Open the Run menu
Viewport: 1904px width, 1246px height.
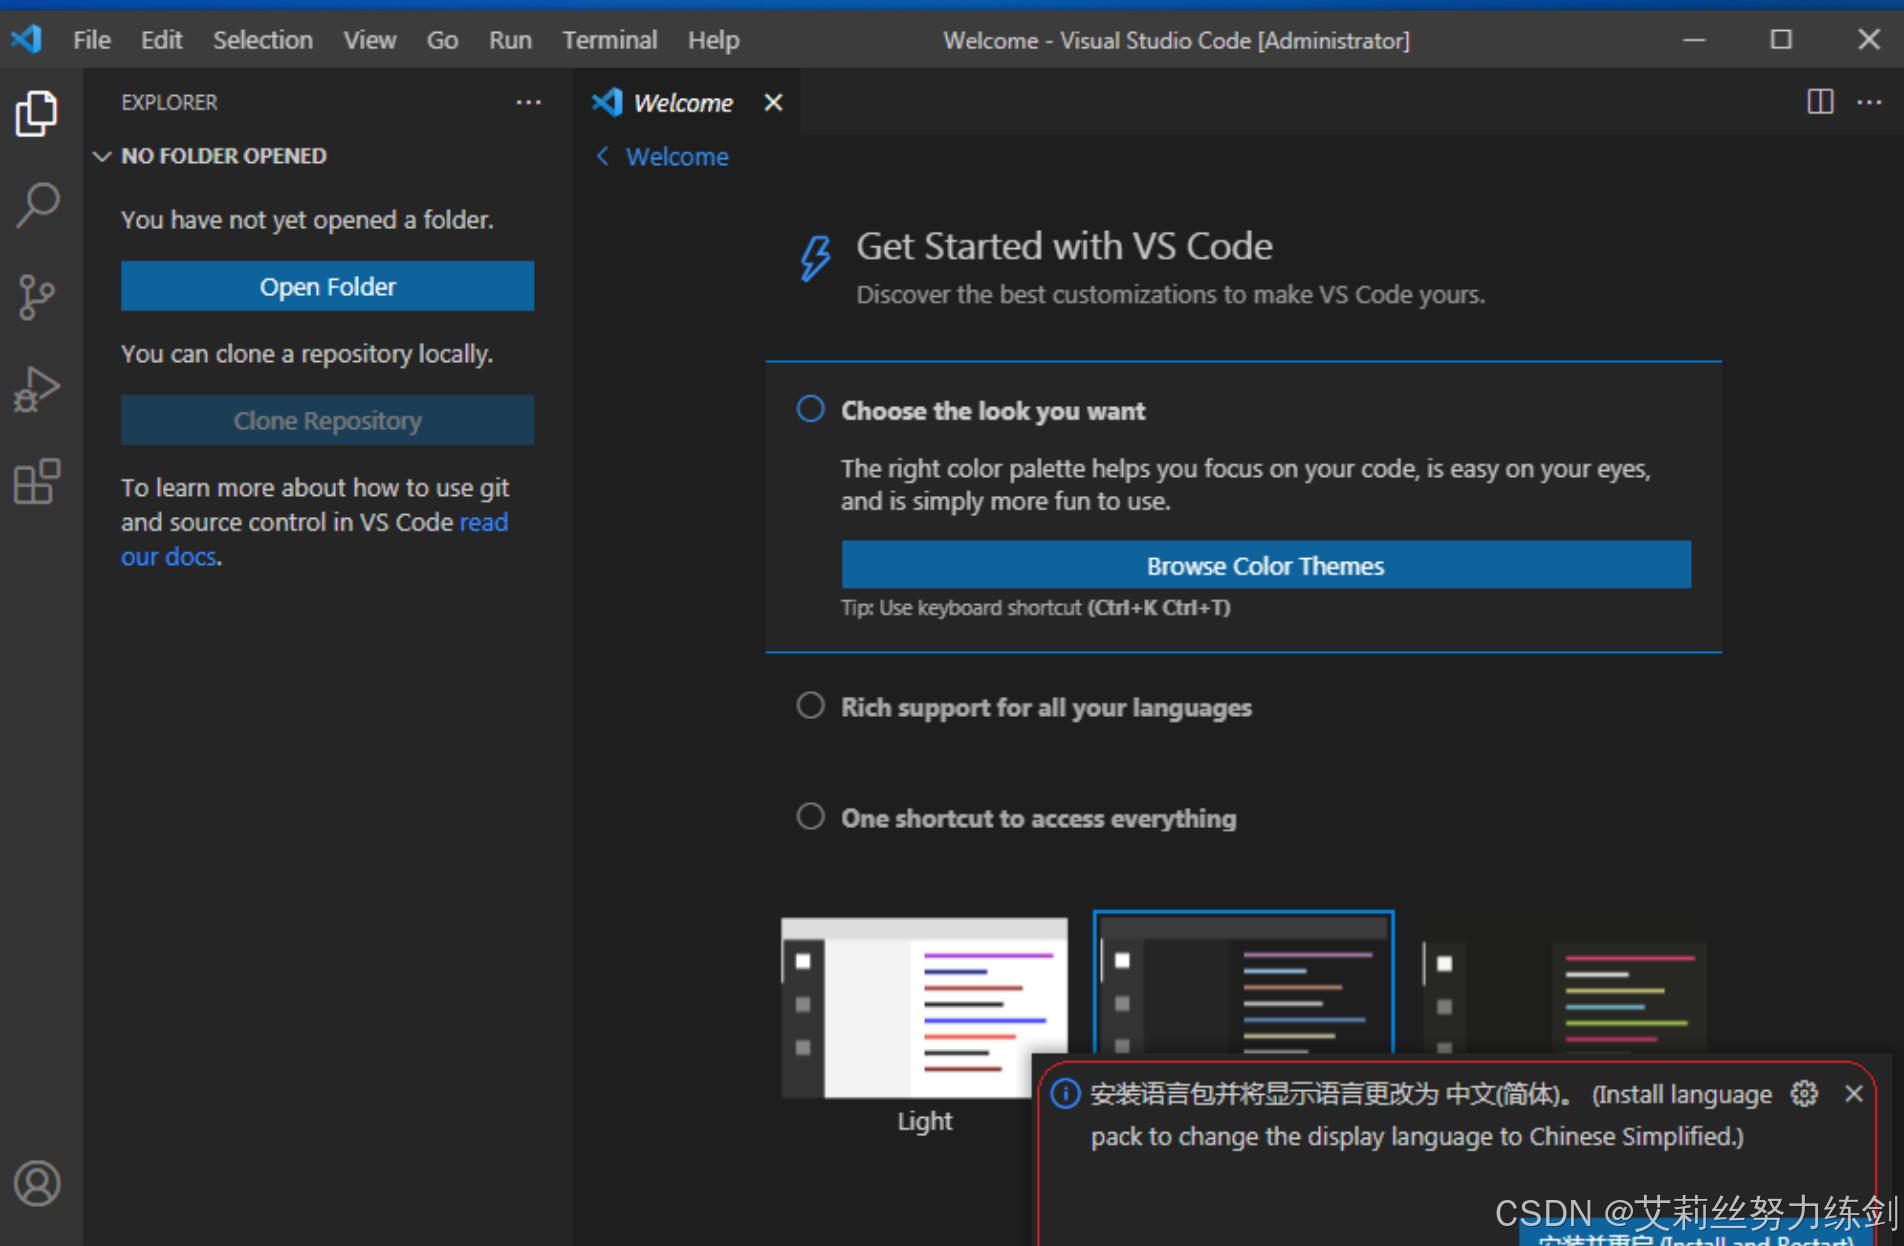click(x=510, y=40)
